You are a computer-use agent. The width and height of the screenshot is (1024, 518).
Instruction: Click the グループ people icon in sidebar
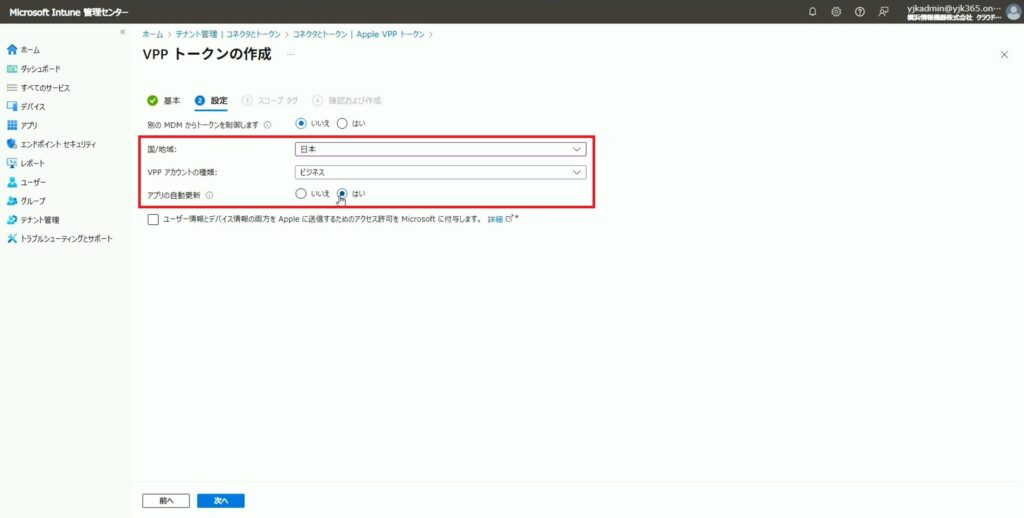pyautogui.click(x=12, y=201)
